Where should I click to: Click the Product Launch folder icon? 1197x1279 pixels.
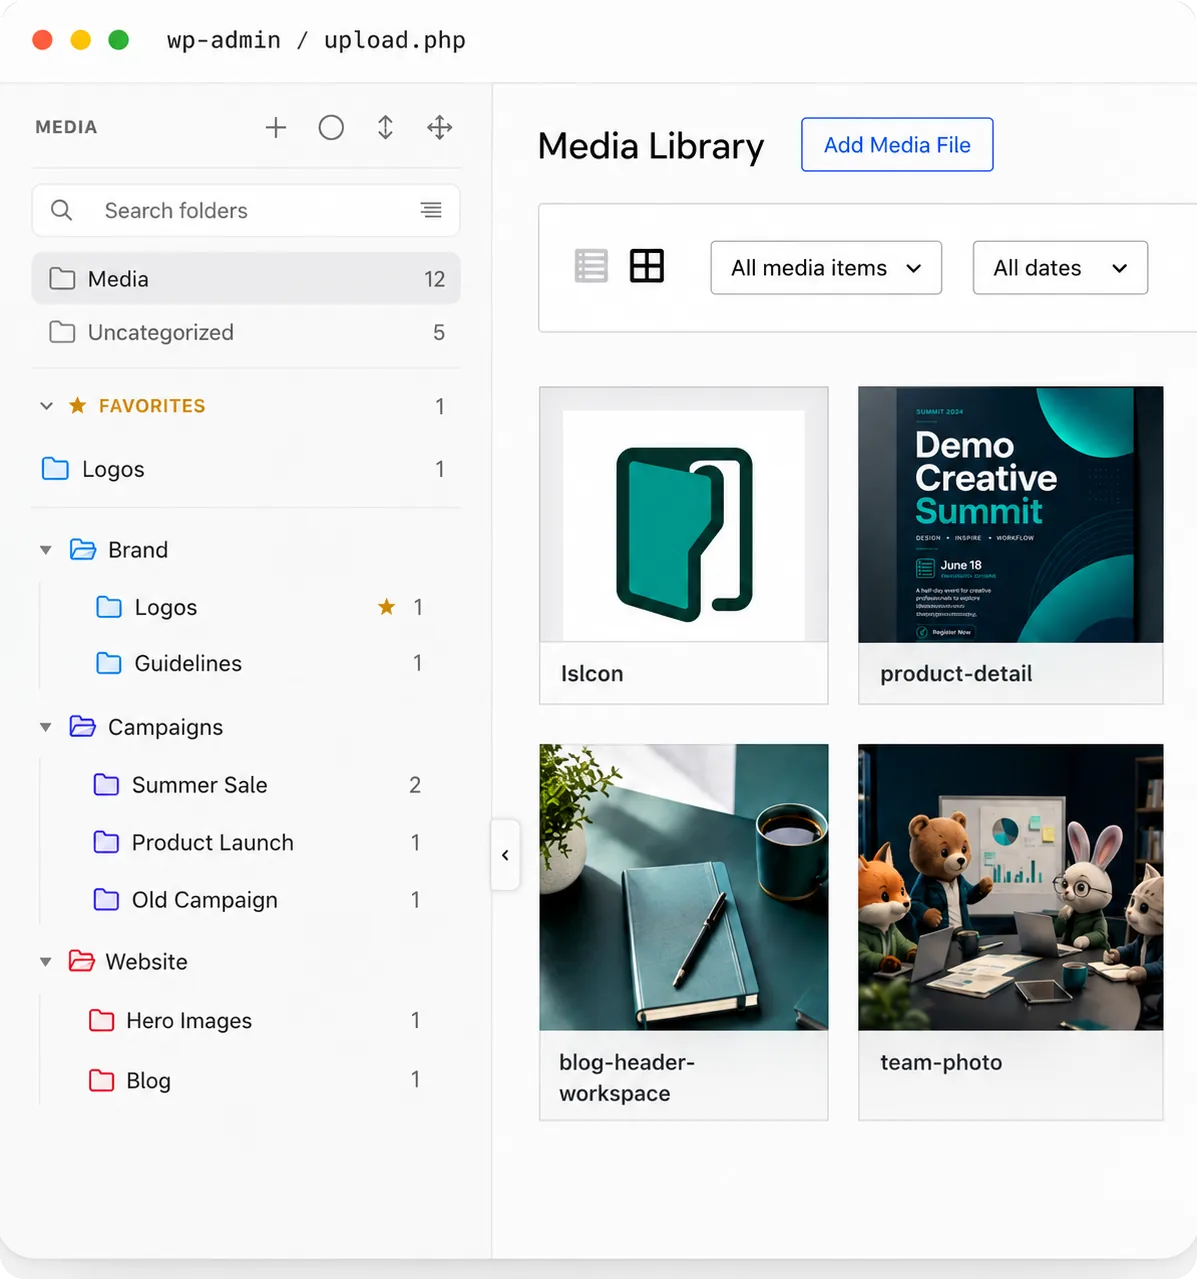click(x=106, y=842)
